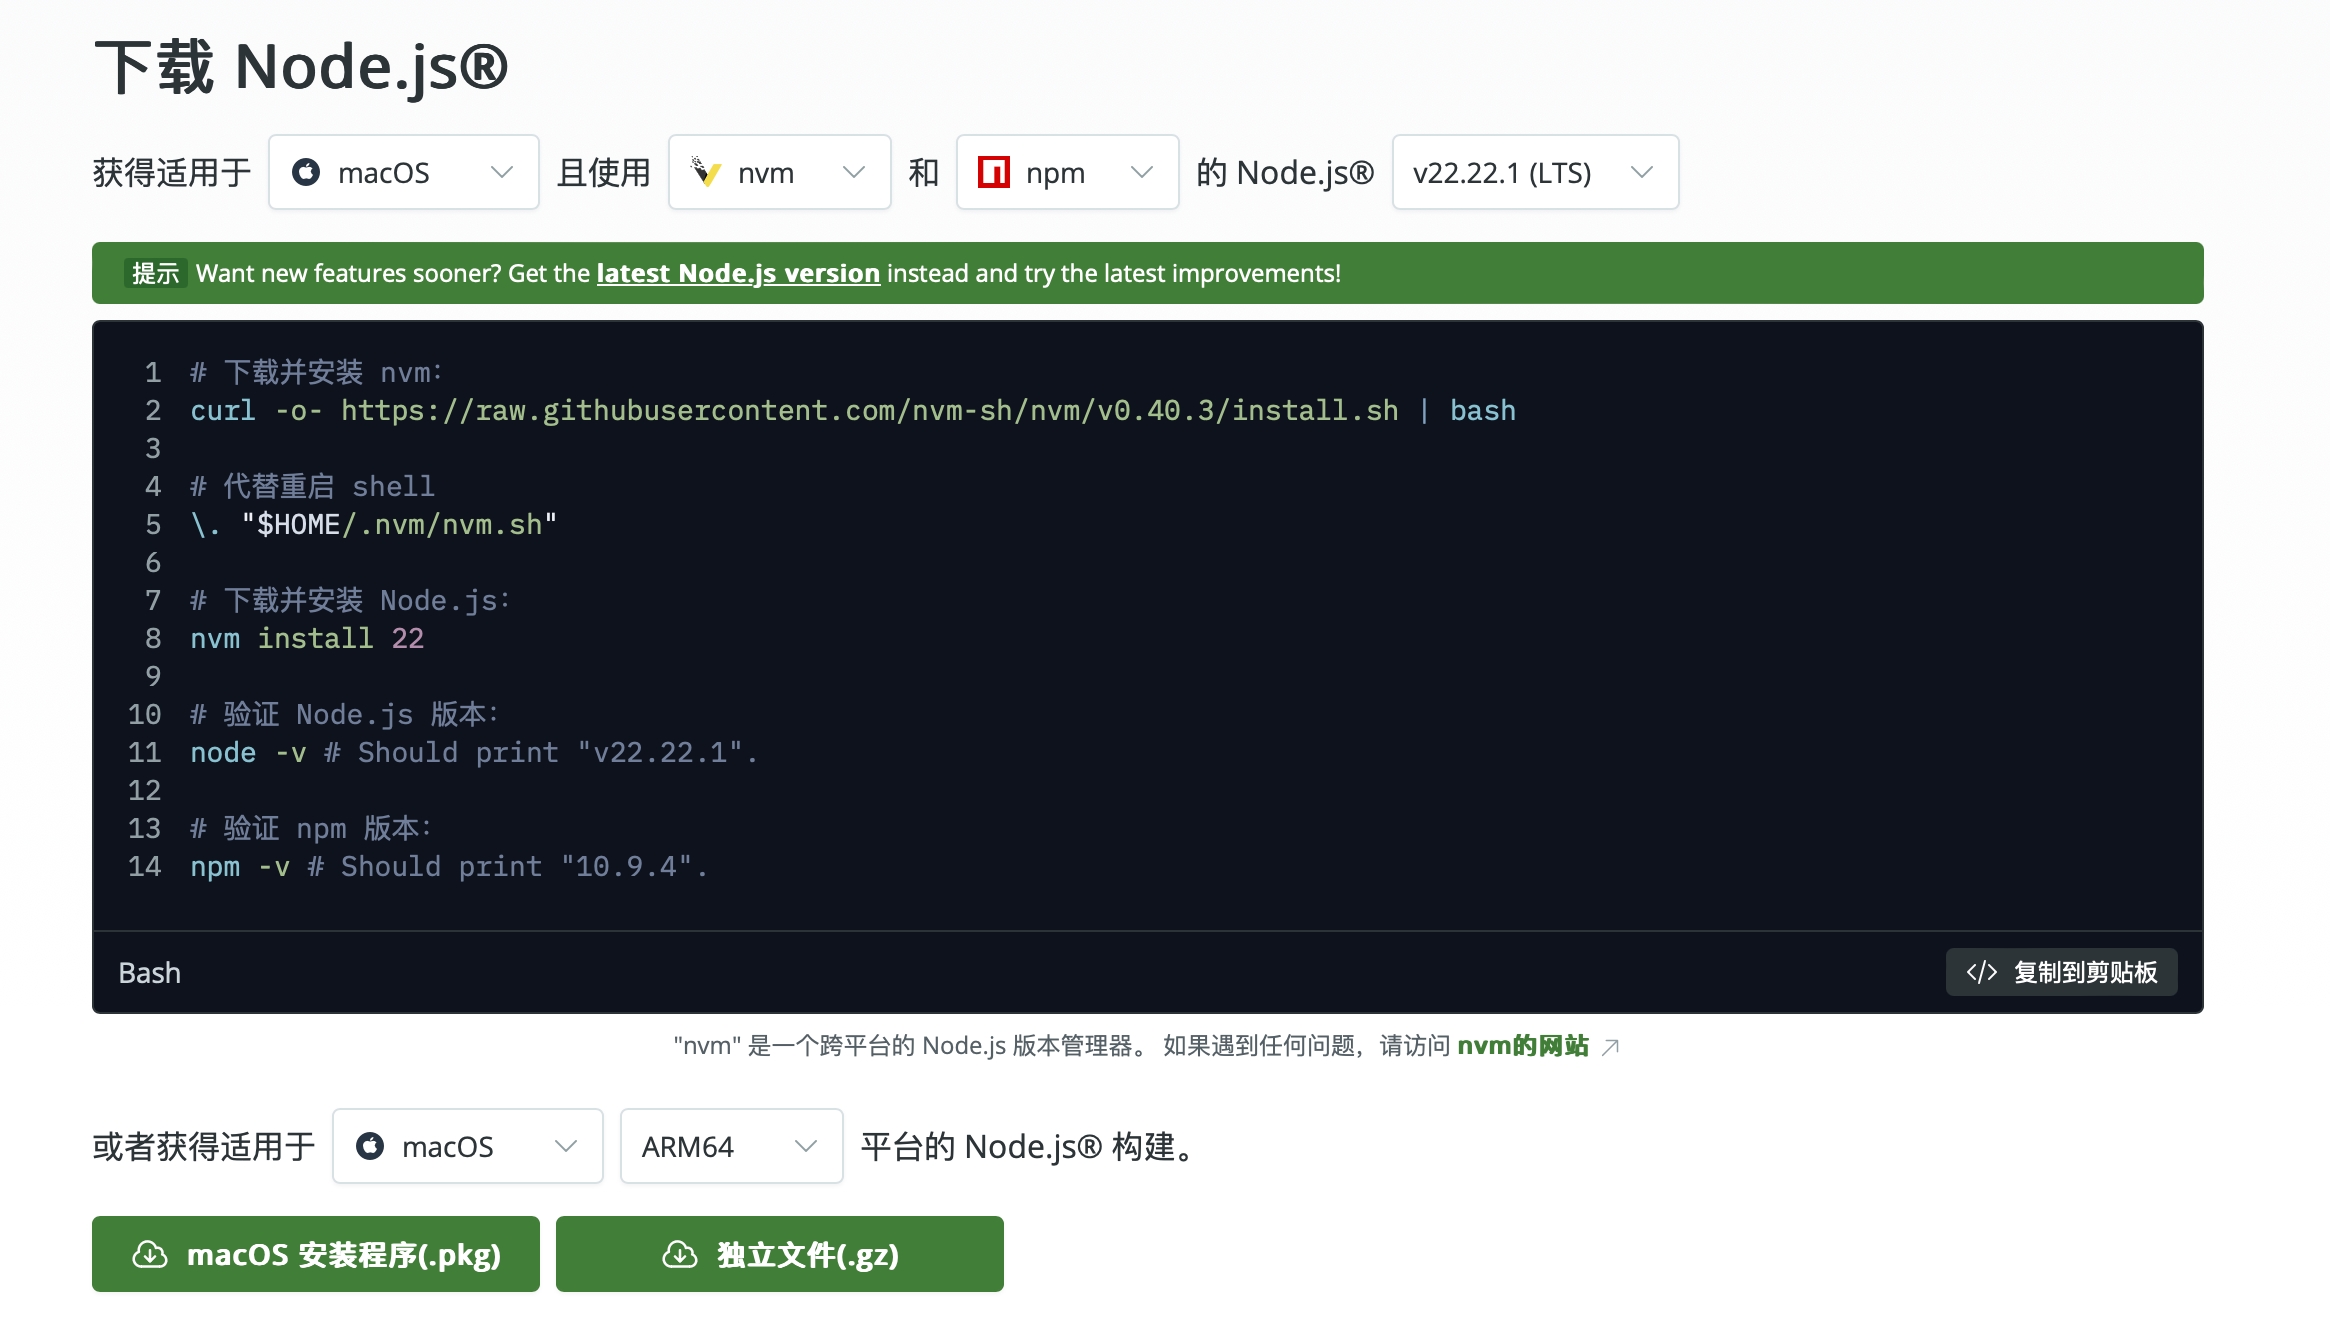Viewport: 2330px width, 1322px height.
Task: Download the macOS 安装程序(.pkg) installer
Action: pos(316,1254)
